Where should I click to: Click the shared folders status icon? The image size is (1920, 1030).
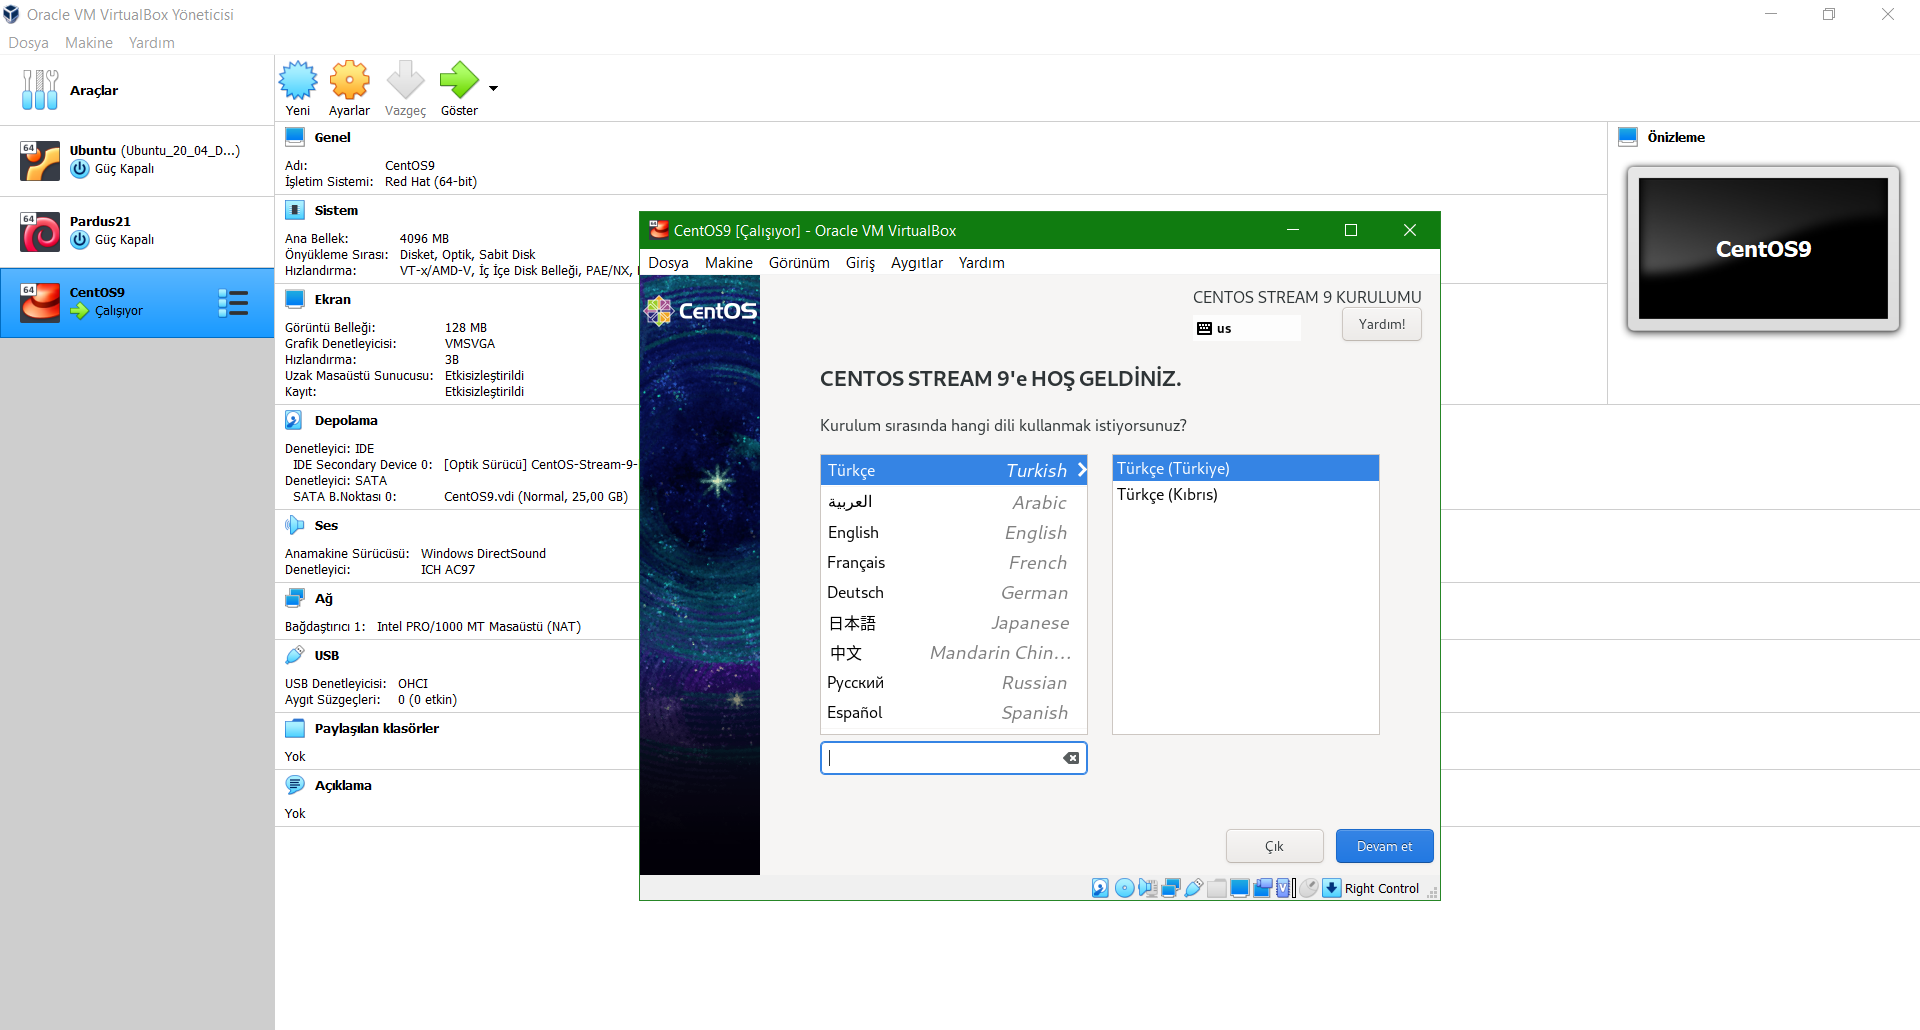point(1217,888)
